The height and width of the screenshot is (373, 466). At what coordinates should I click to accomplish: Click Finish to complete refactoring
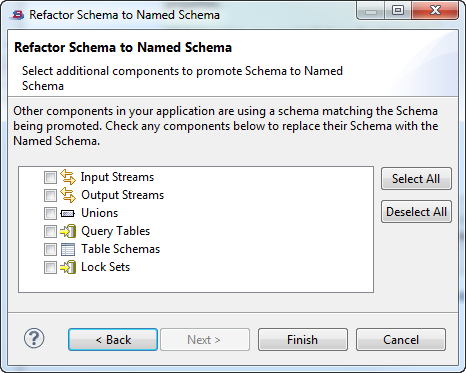coord(303,340)
